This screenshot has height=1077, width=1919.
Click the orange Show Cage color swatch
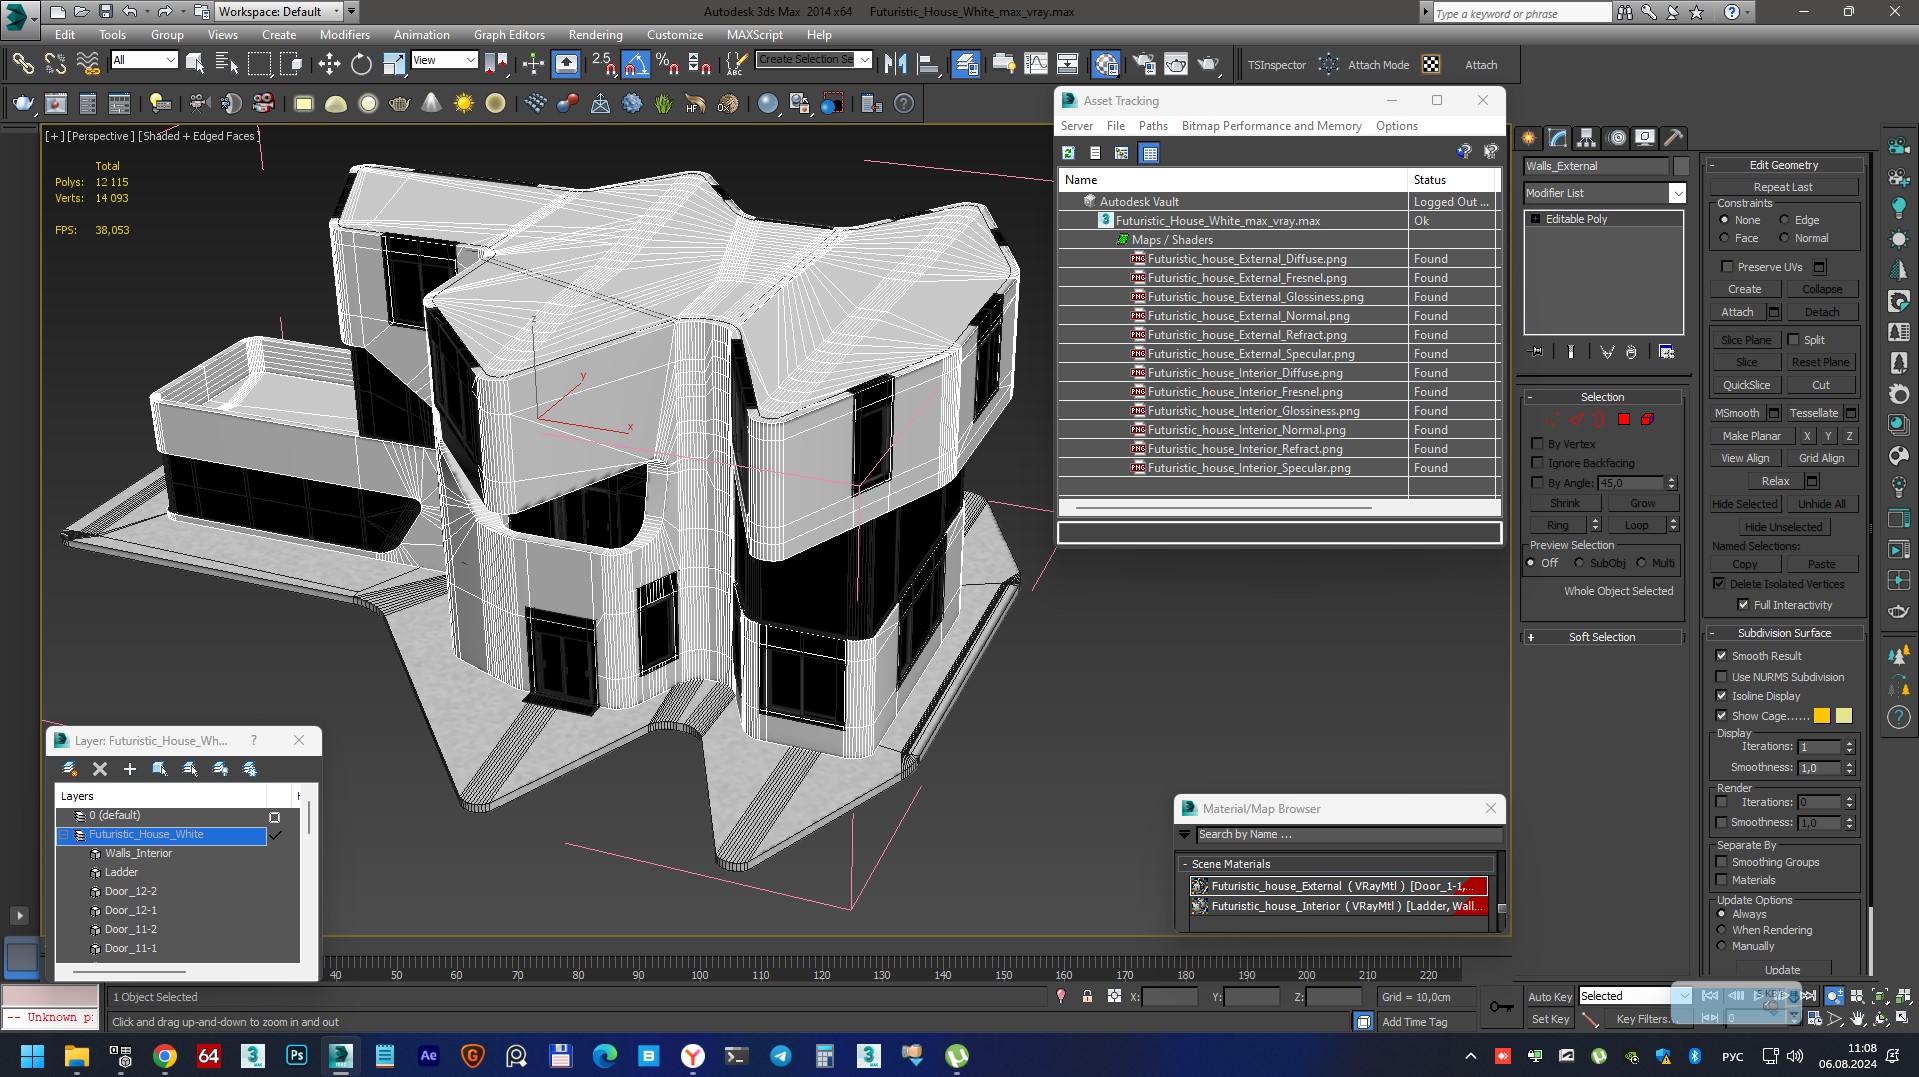click(x=1822, y=716)
